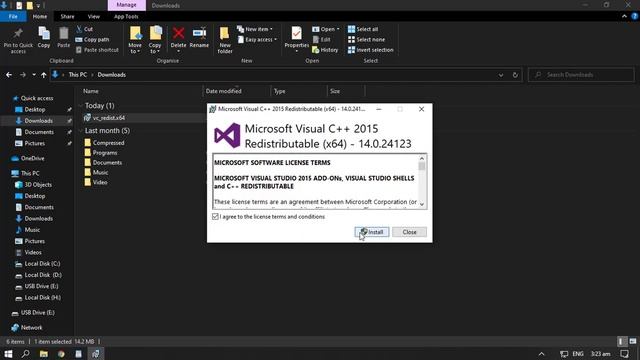
Task: Click Select none in the ribbon
Action: pos(366,40)
